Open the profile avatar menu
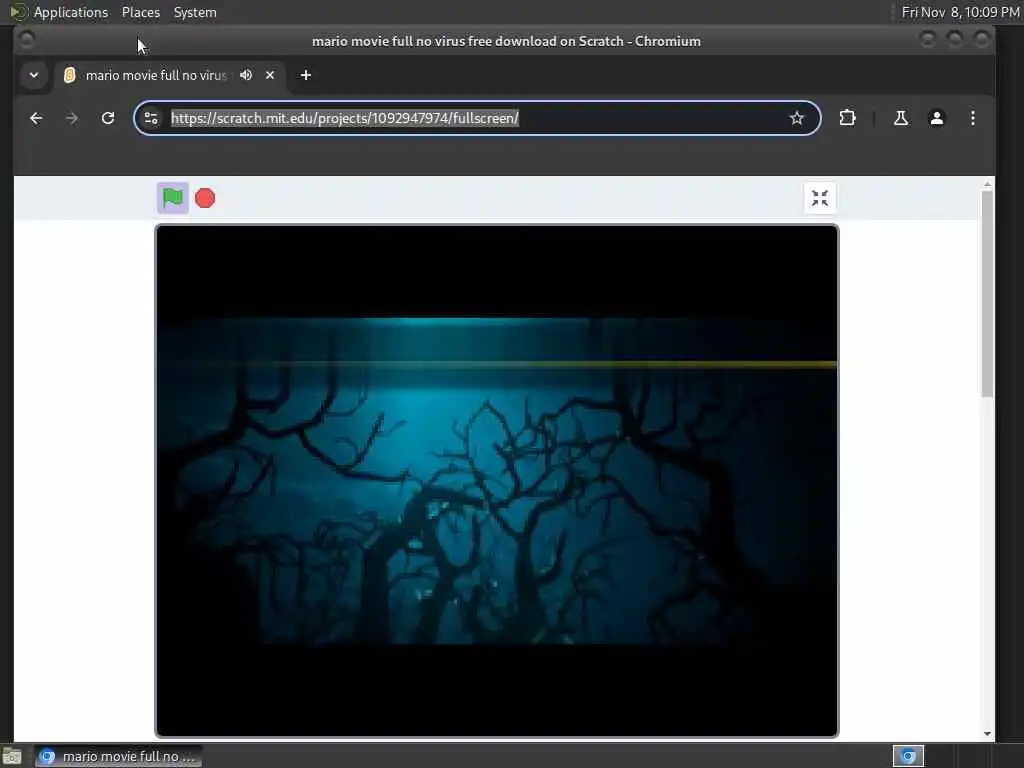1024x768 pixels. coord(936,118)
